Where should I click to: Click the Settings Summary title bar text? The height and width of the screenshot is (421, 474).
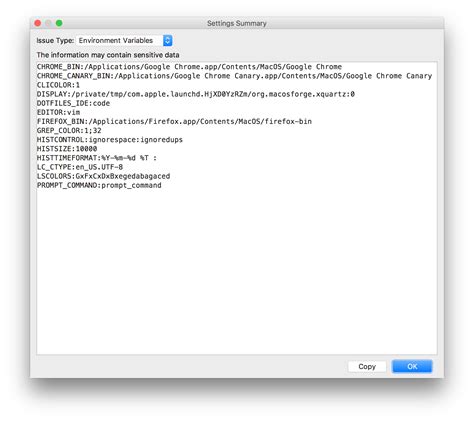[x=237, y=23]
